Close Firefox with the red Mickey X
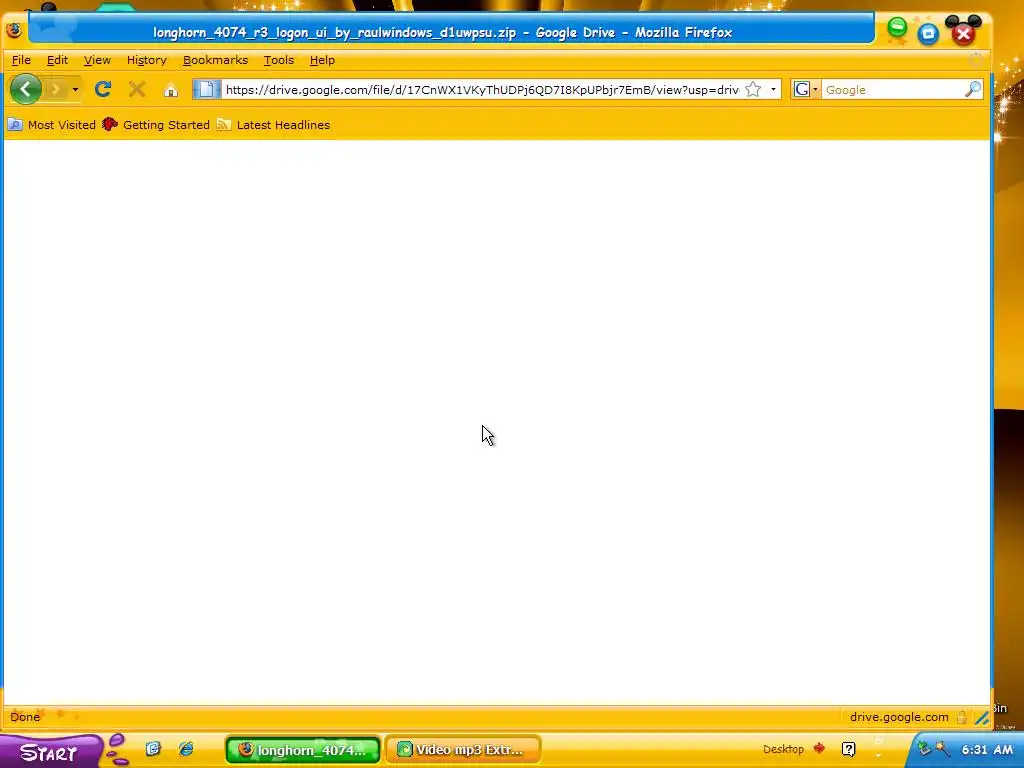Image resolution: width=1024 pixels, height=768 pixels. click(963, 34)
